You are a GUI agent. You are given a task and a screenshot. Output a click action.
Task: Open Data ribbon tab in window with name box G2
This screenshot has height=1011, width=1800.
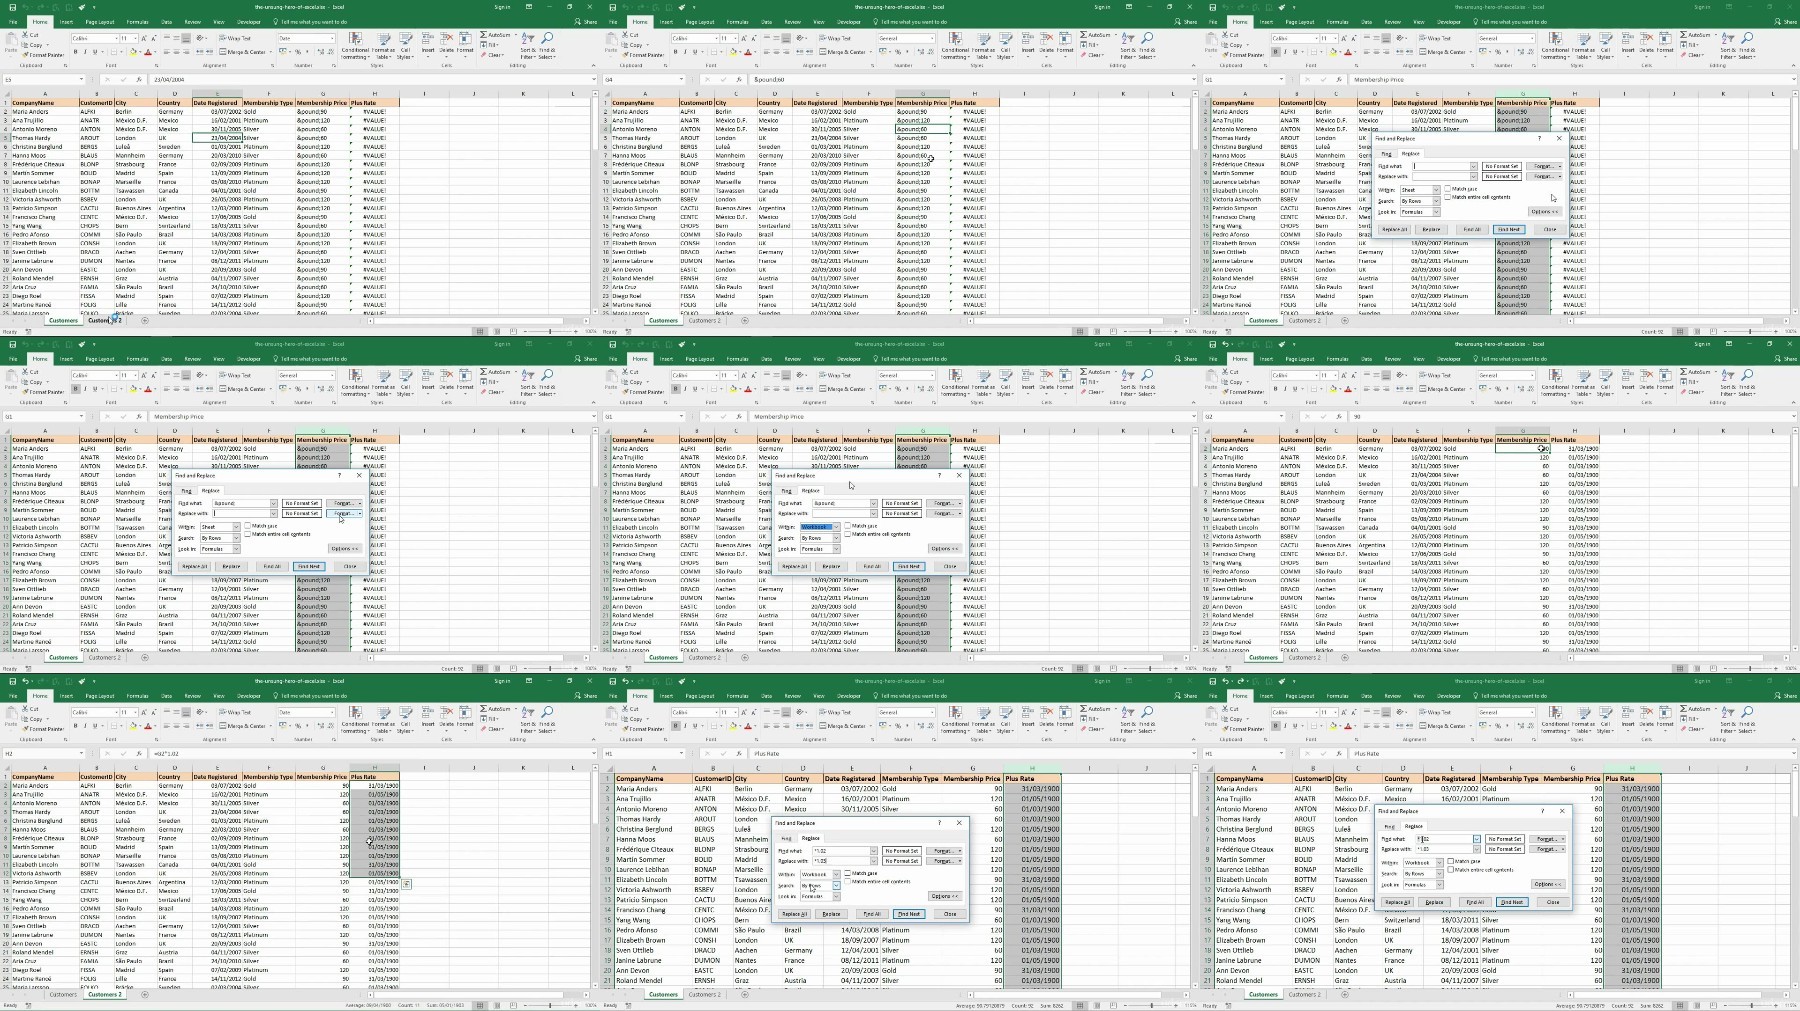pos(1366,358)
